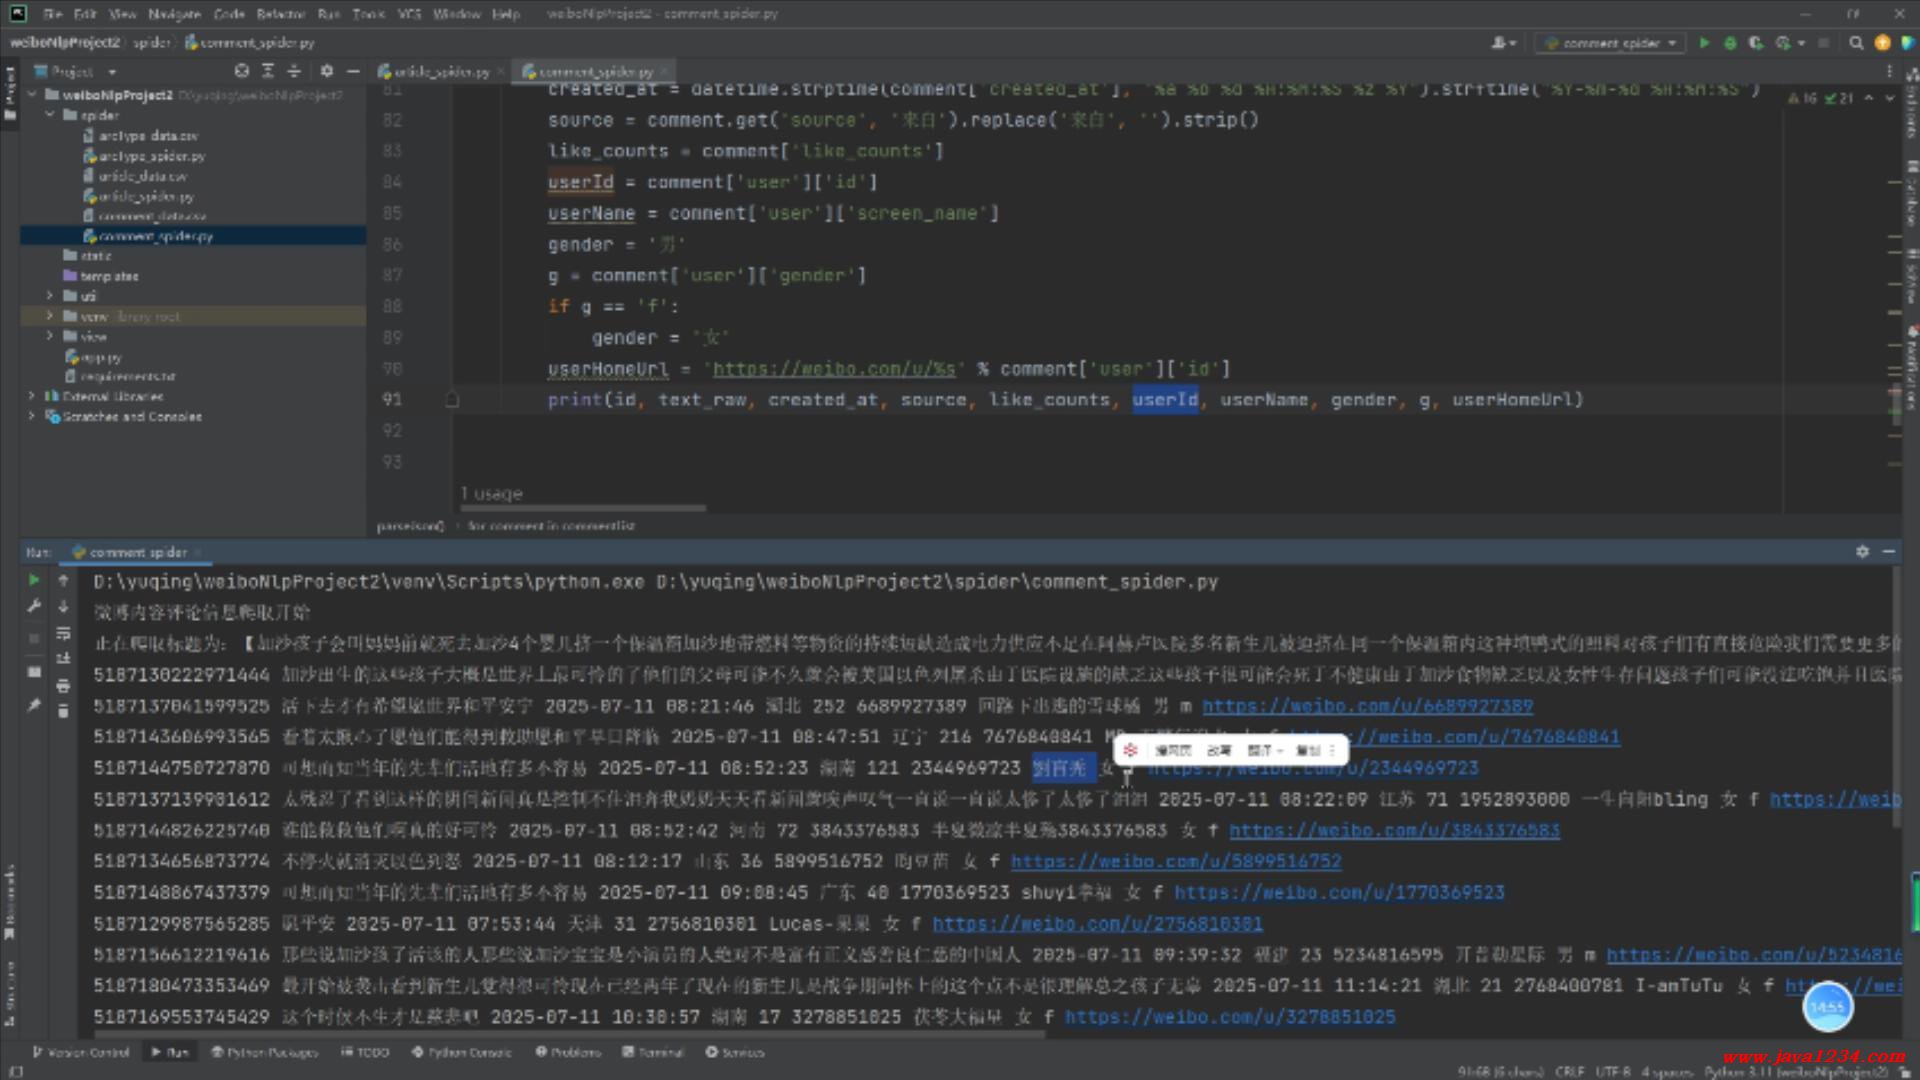This screenshot has width=1920, height=1080.
Task: Switch to article_spider.py editor tab
Action: pyautogui.click(x=441, y=72)
